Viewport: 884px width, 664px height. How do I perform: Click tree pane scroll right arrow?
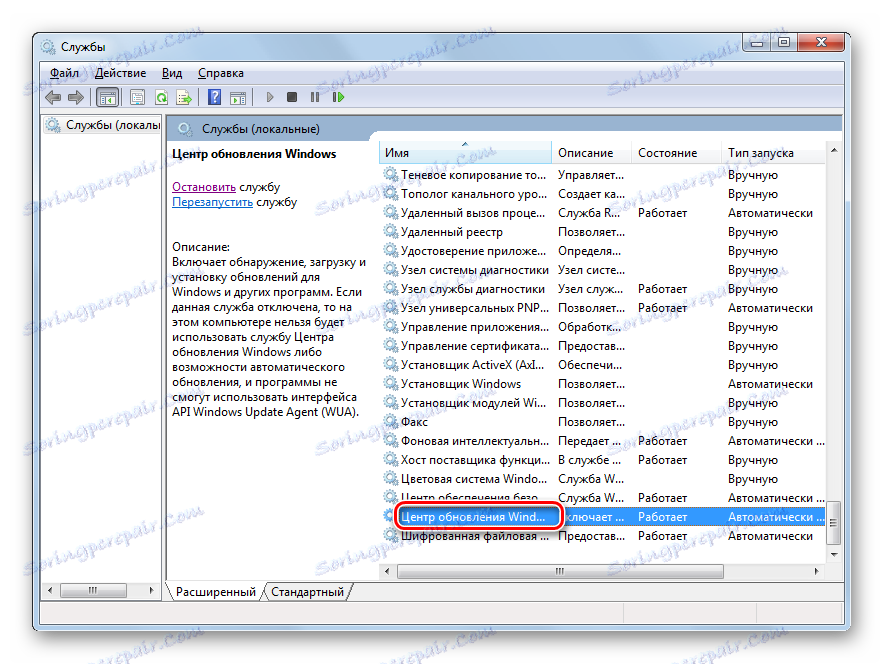(151, 590)
